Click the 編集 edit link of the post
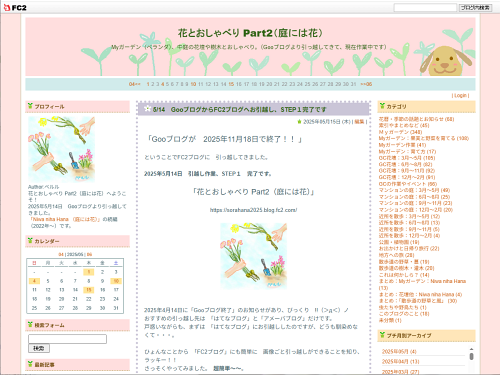 coord(359,122)
